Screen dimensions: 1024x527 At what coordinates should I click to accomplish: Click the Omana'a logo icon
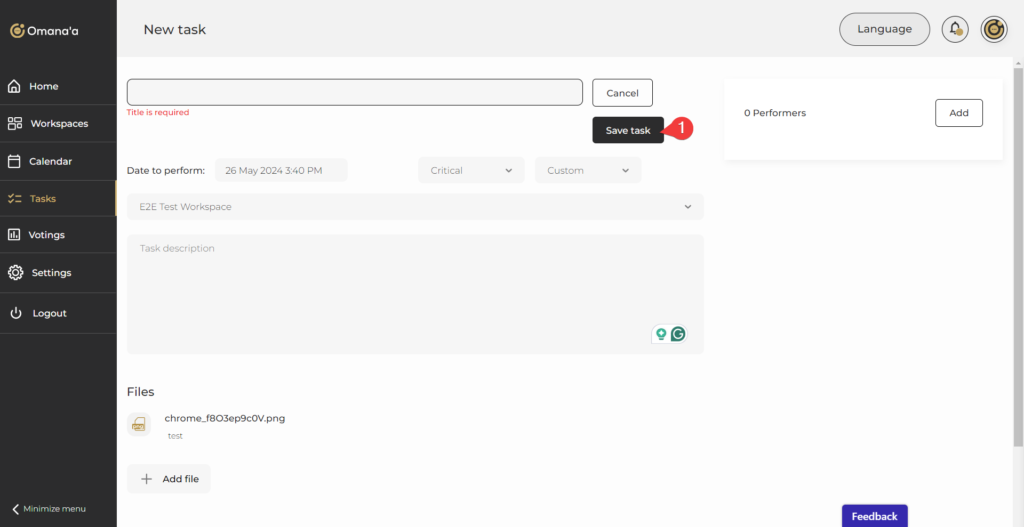pos(17,31)
